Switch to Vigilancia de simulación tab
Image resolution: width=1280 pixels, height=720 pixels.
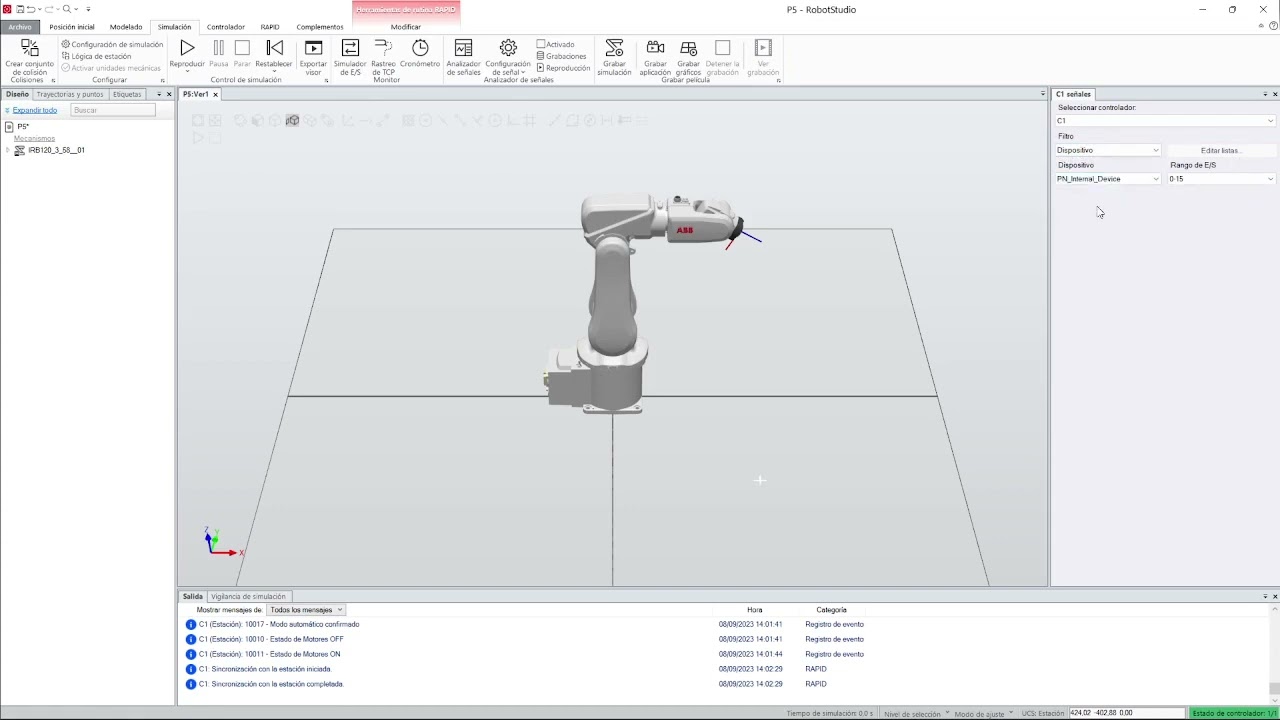tap(248, 596)
